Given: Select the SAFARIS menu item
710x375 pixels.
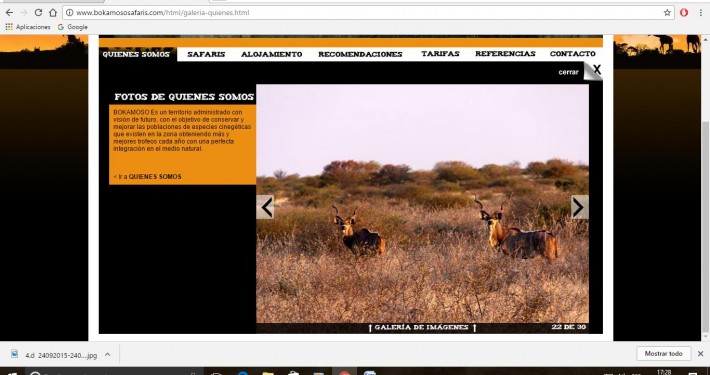Looking at the screenshot, I should click(206, 54).
